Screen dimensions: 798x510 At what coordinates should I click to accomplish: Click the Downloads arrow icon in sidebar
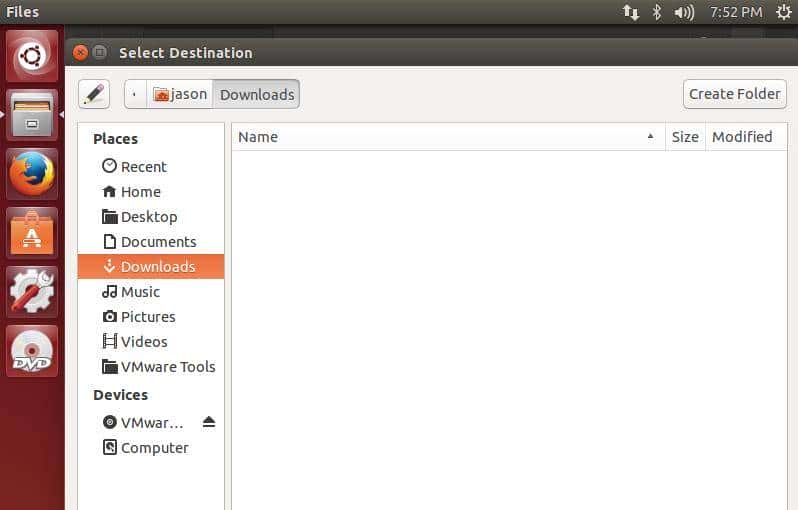coord(109,266)
